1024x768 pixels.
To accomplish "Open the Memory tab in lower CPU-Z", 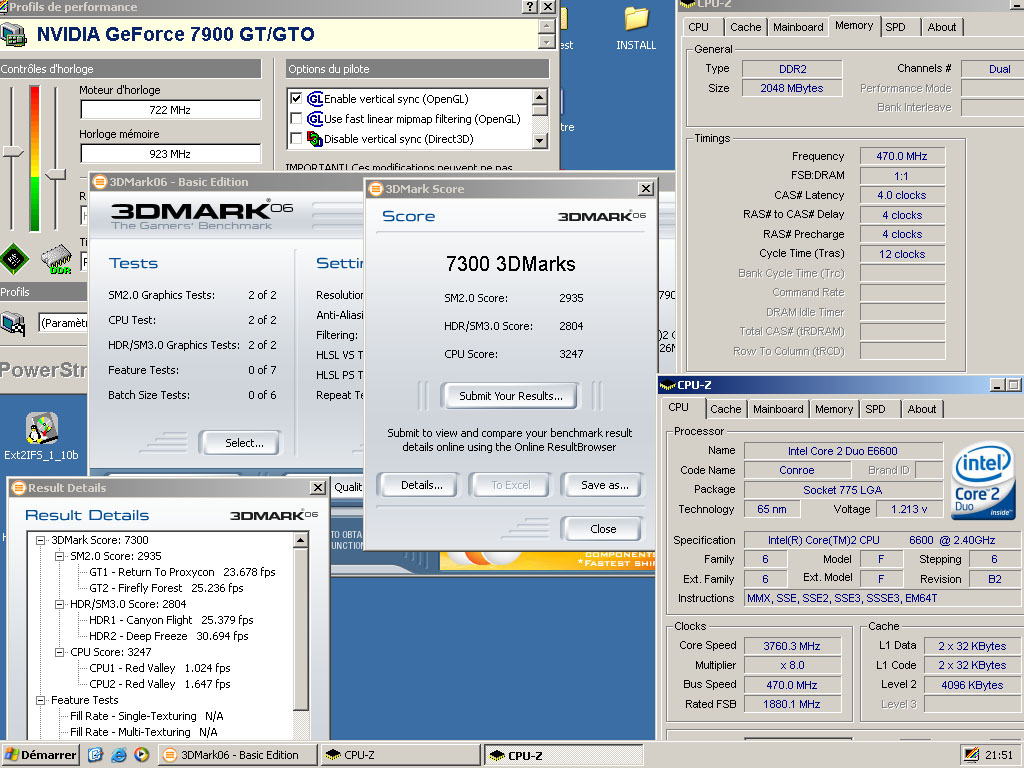I will (834, 409).
